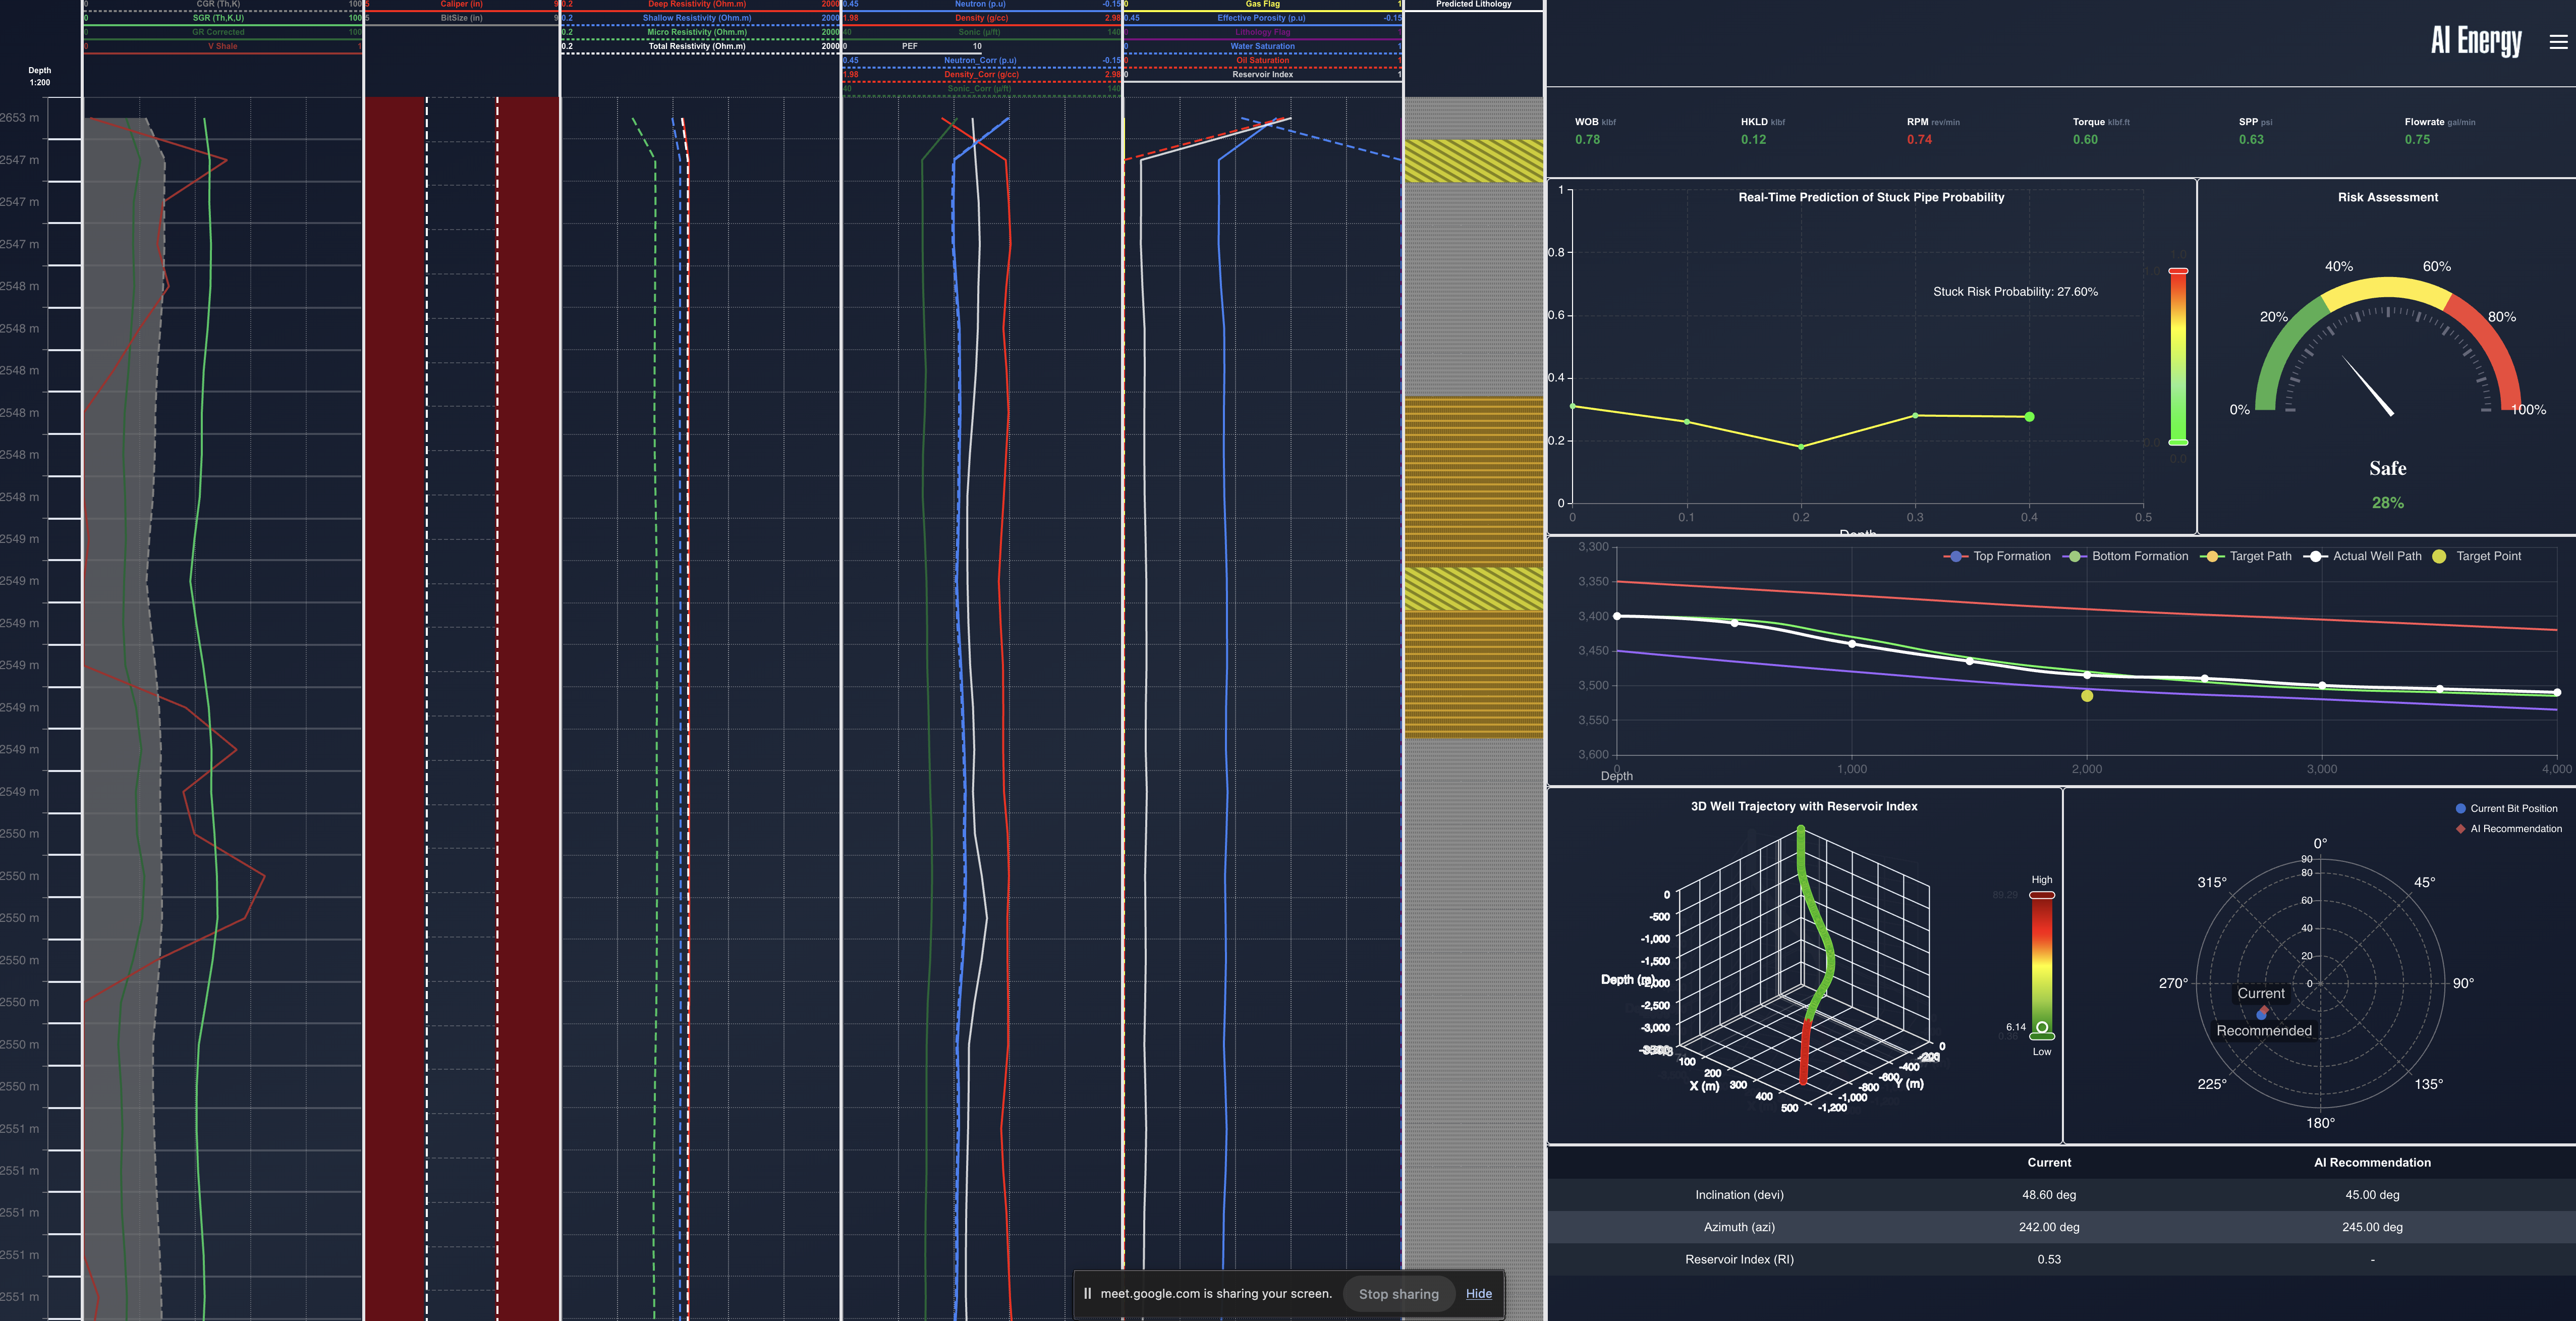2576x1321 pixels.
Task: Click the Flowrate value 0.75
Action: (2417, 139)
